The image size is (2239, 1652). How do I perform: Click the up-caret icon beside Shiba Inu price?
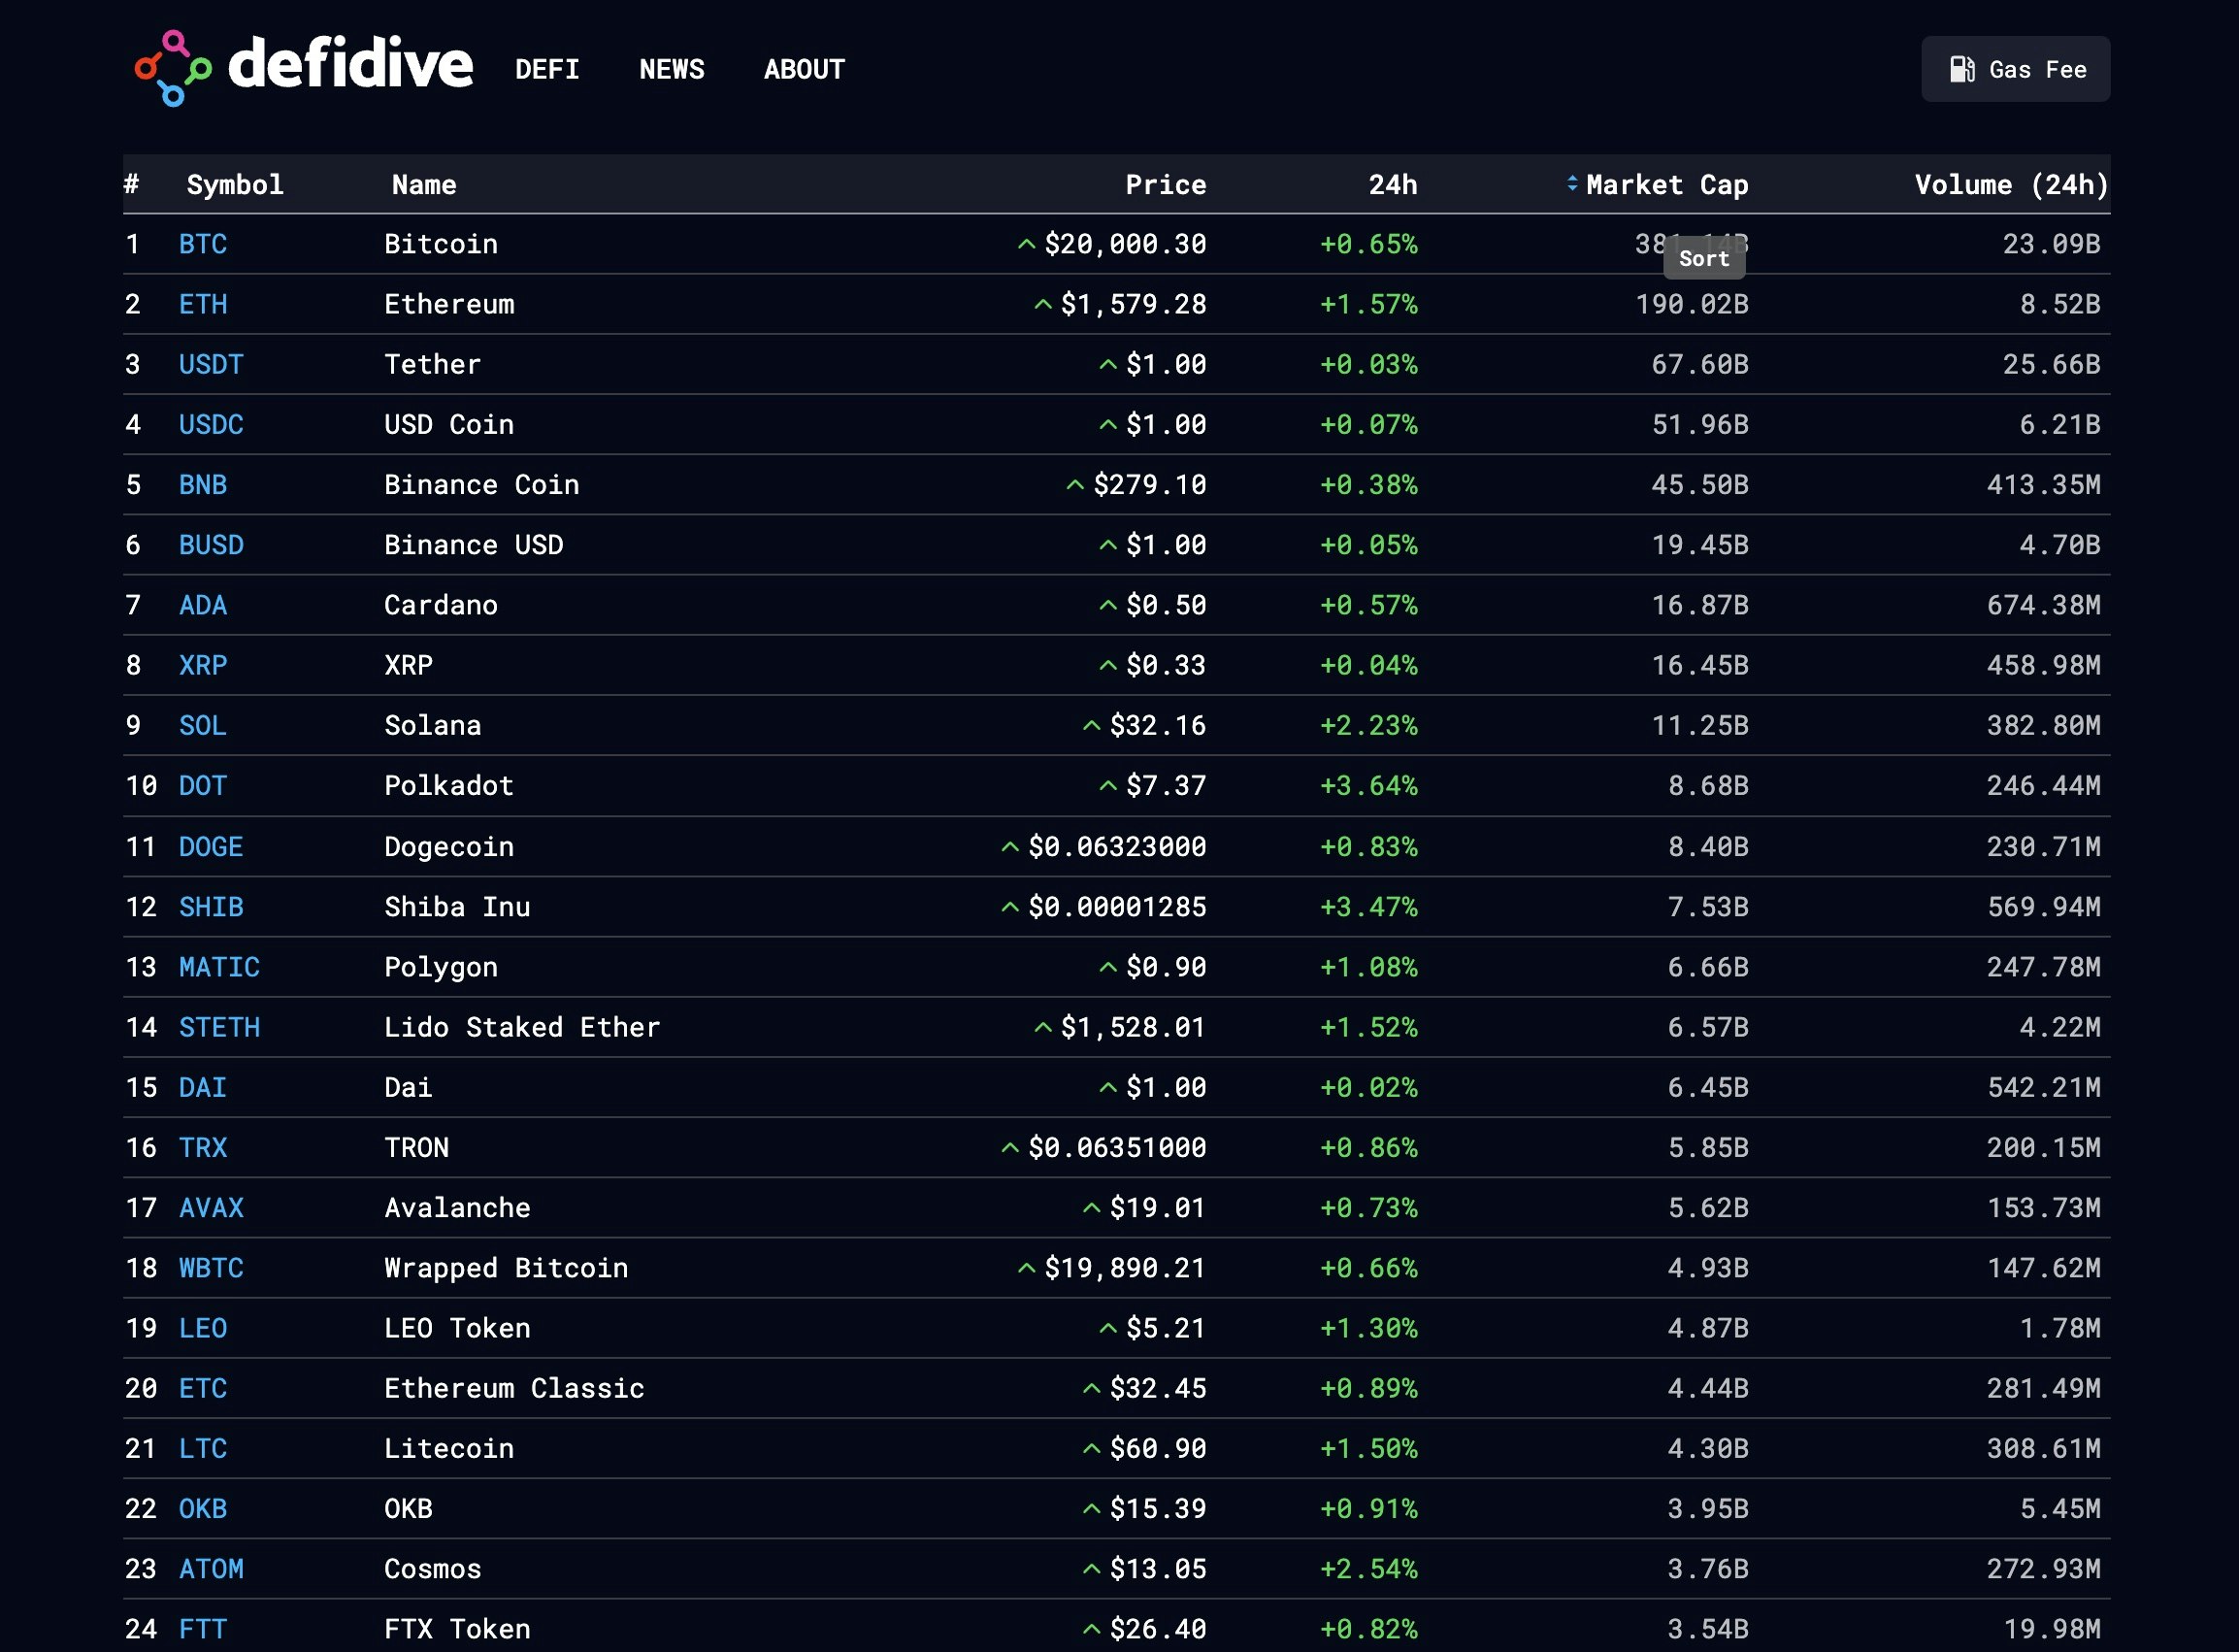pyautogui.click(x=1010, y=907)
